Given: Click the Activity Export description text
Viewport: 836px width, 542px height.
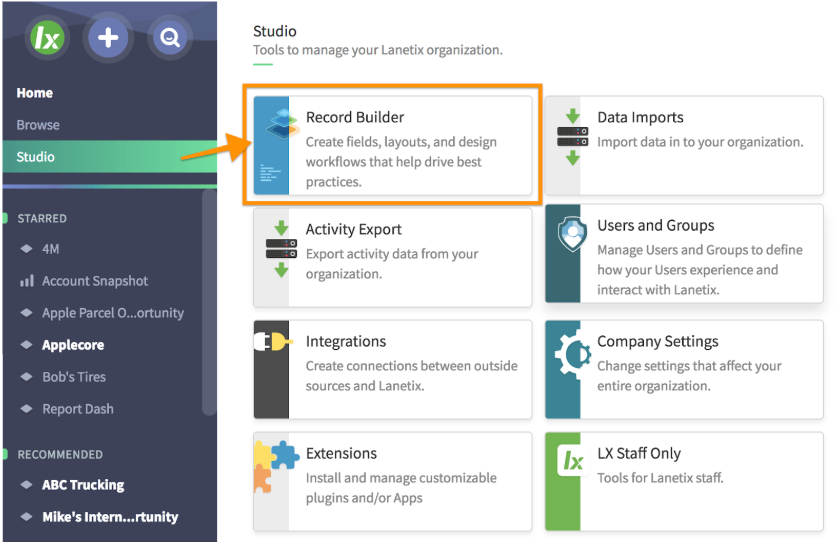Looking at the screenshot, I should (x=392, y=264).
